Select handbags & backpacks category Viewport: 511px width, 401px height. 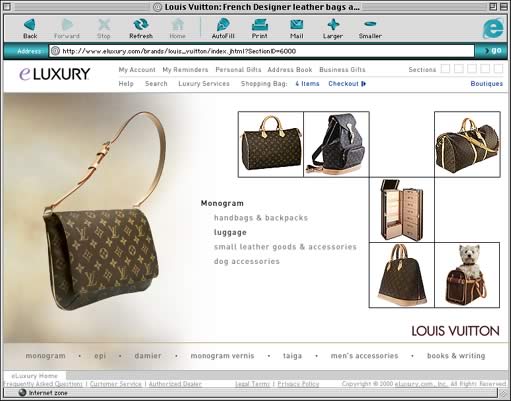point(261,218)
